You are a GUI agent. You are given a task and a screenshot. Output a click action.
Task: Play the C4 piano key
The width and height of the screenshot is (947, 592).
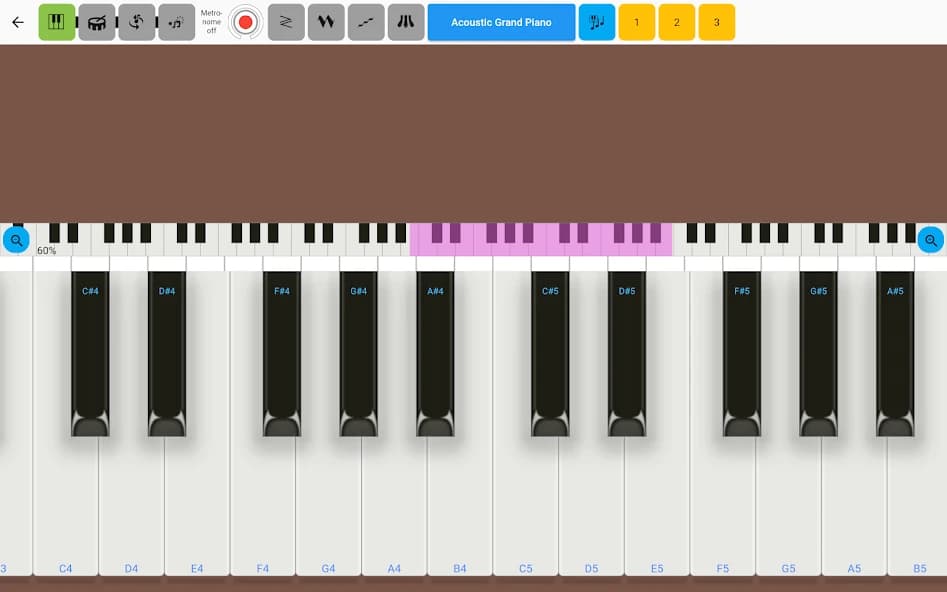[x=65, y=500]
